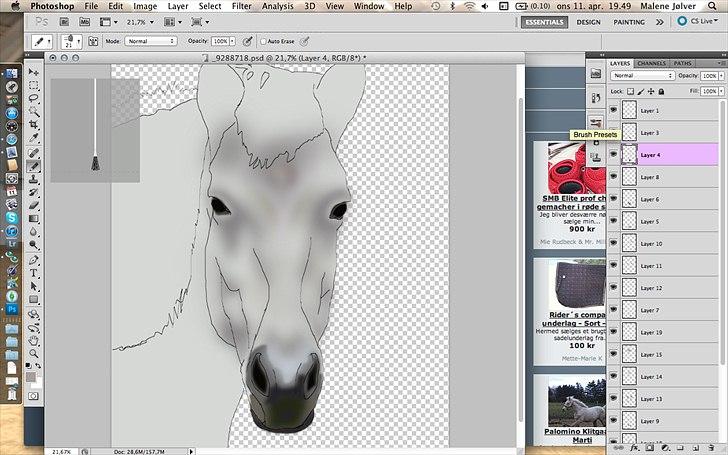The image size is (728, 455).
Task: Pick the Type tool in toolbox
Action: click(x=34, y=273)
